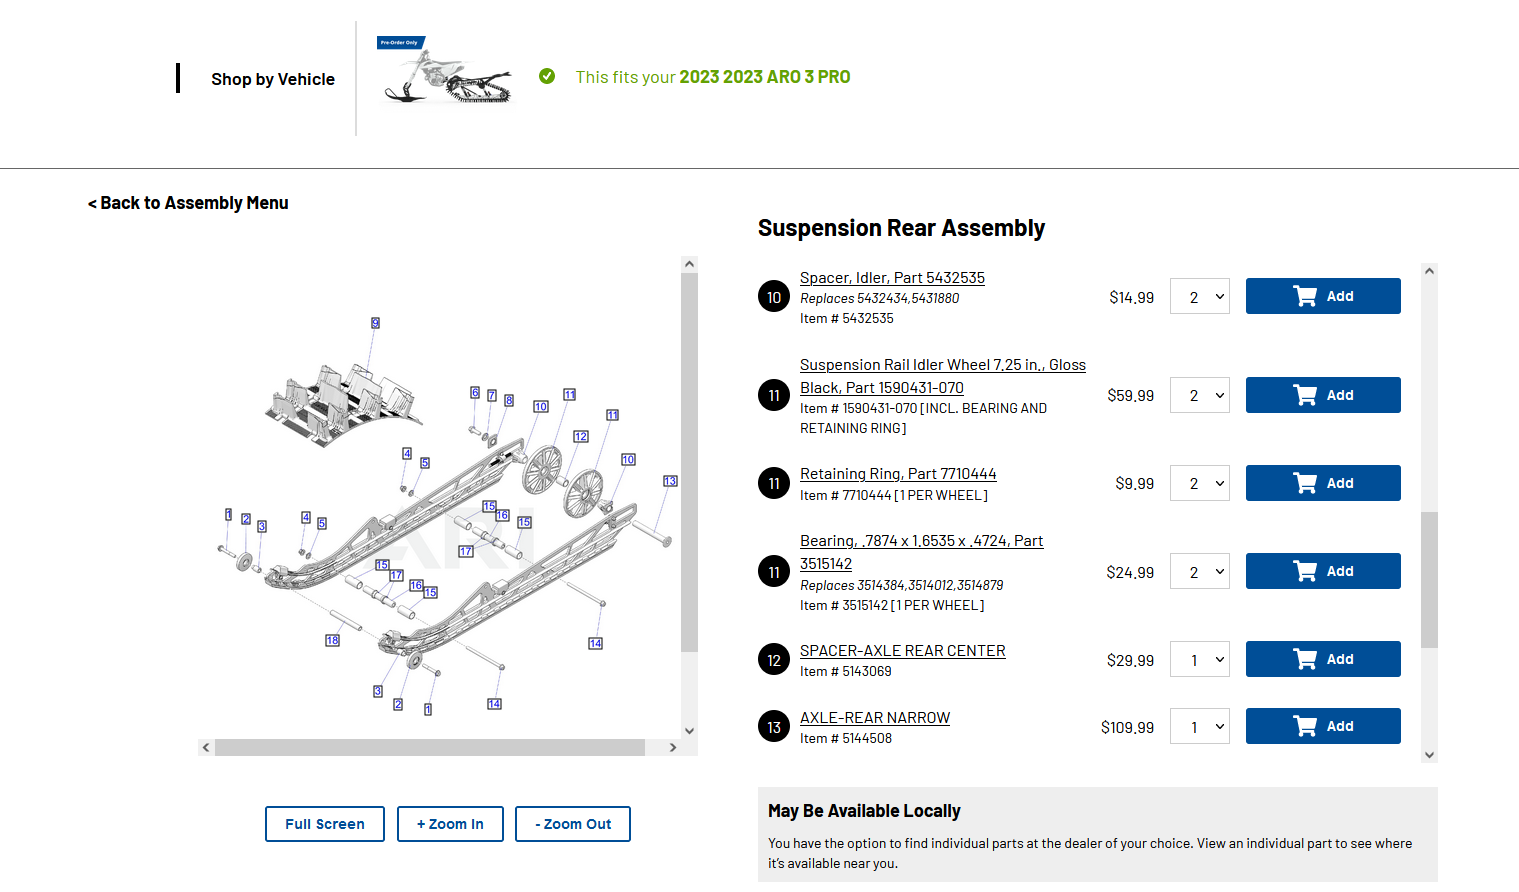Add Retaining Ring 7710444 to cart
Viewport: 1519px width, 892px height.
1322,483
